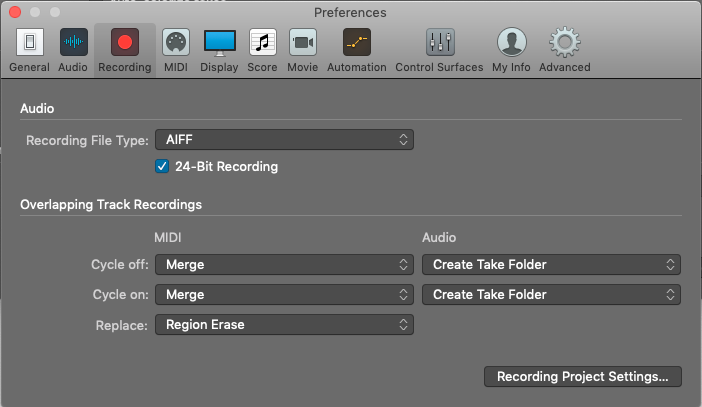
Task: Disable the 24-Bit Recording checkbox
Action: point(162,166)
